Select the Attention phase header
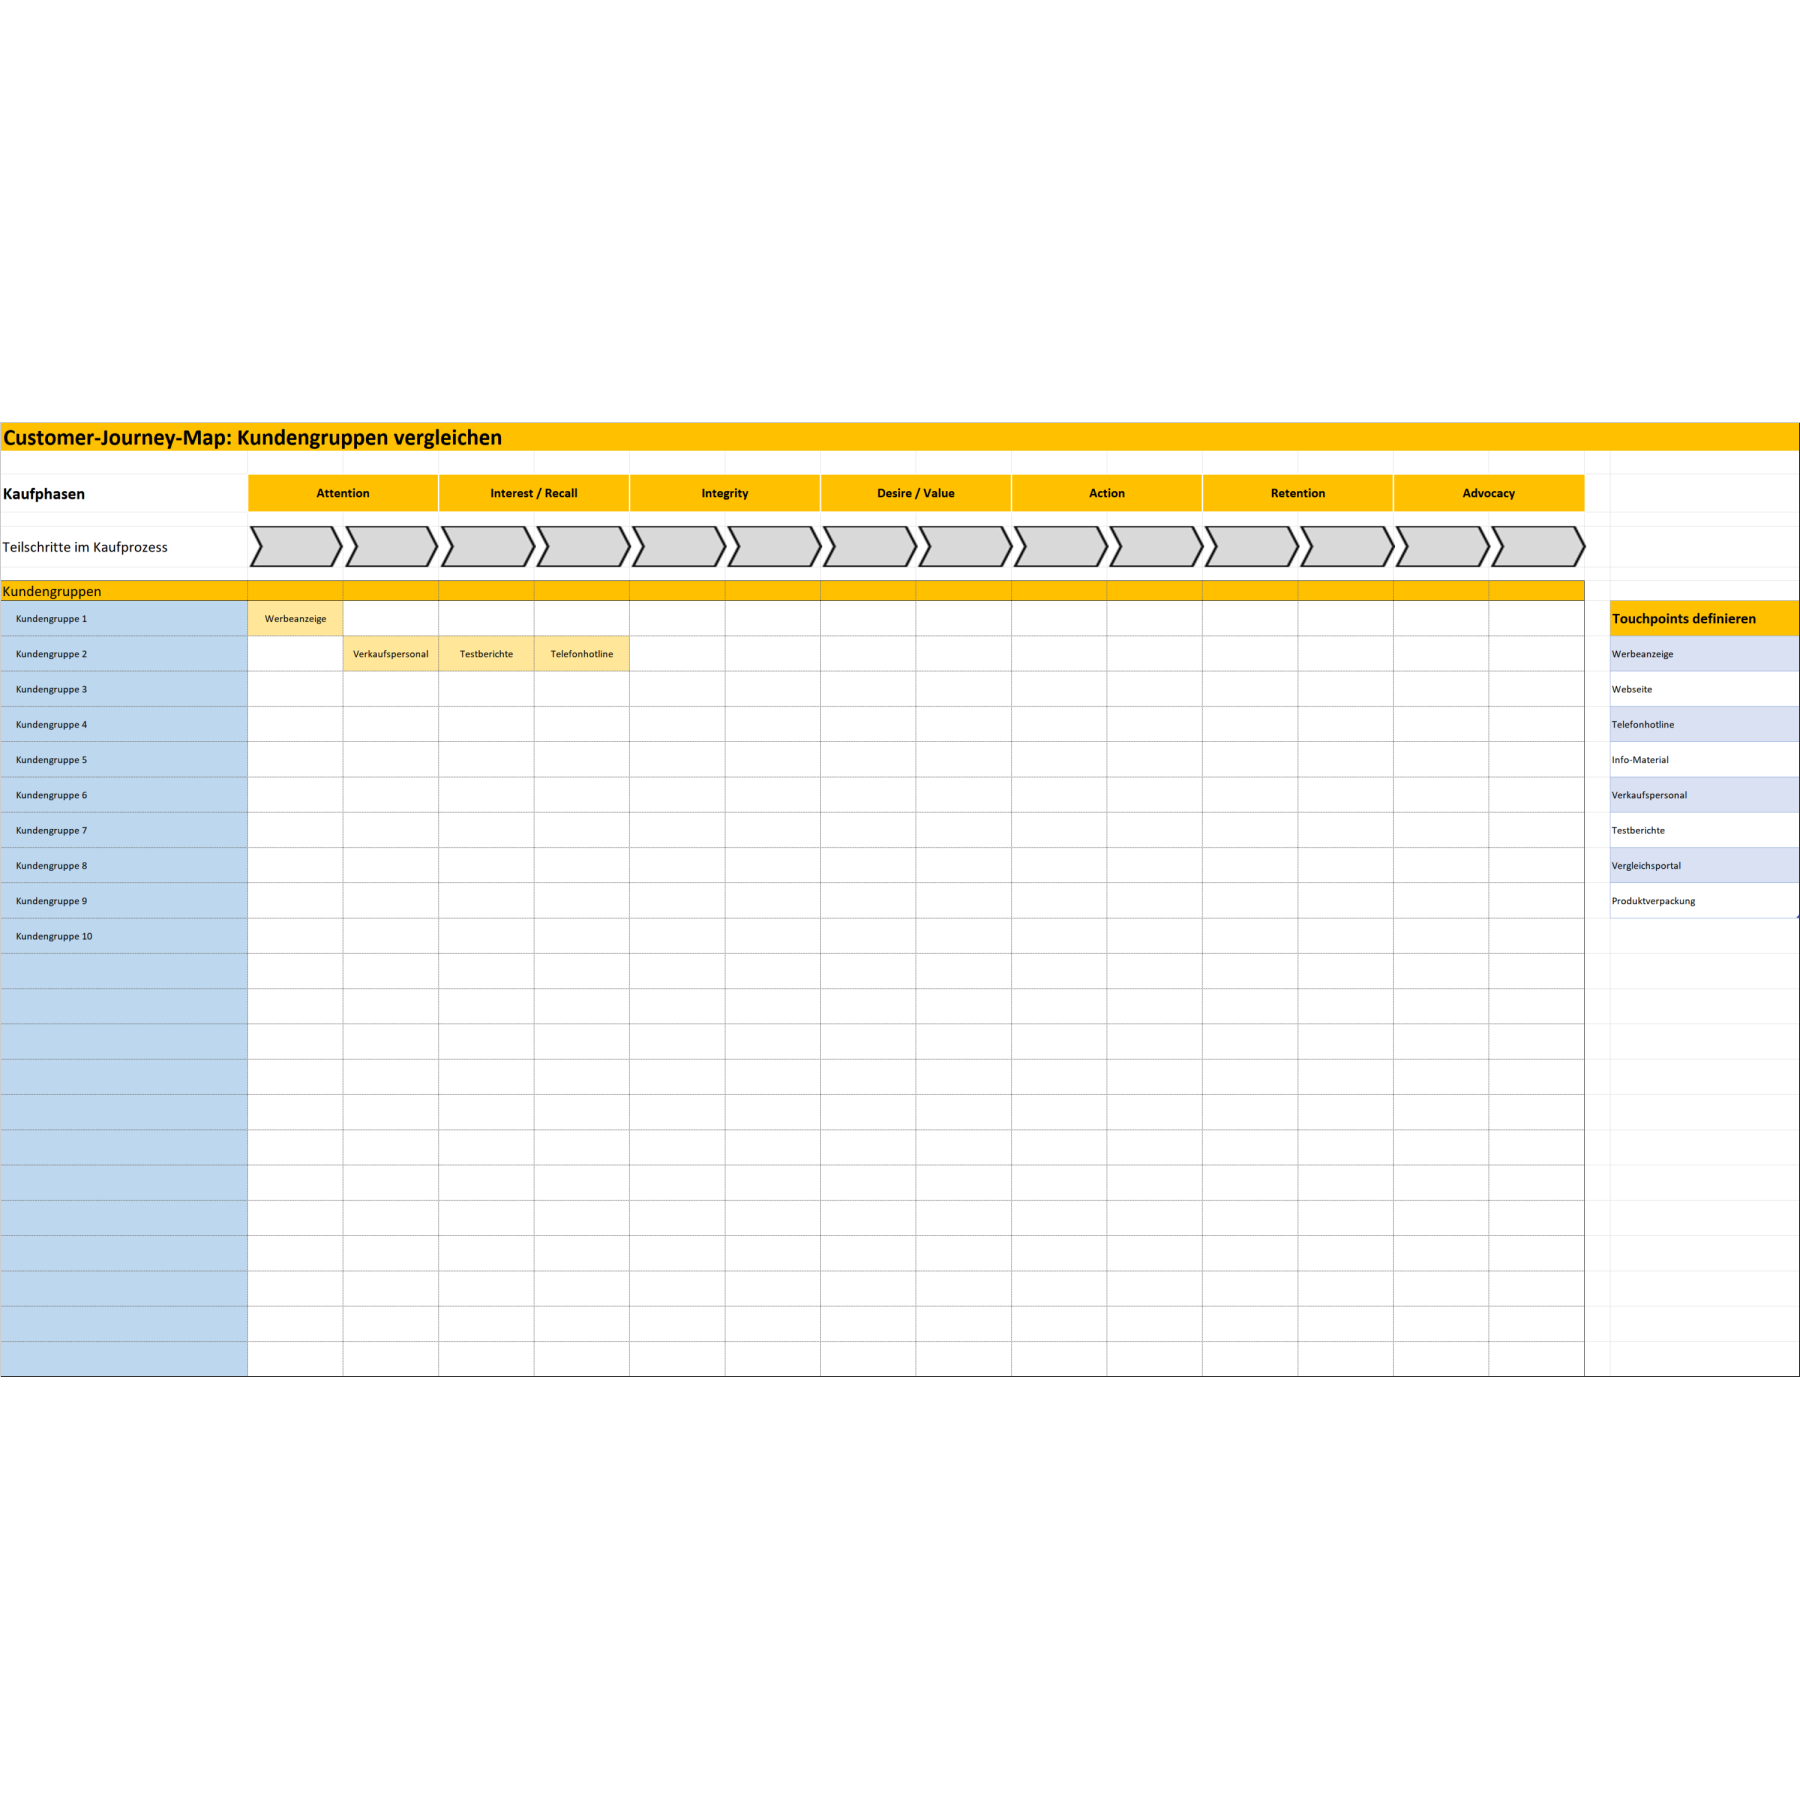 pos(343,493)
